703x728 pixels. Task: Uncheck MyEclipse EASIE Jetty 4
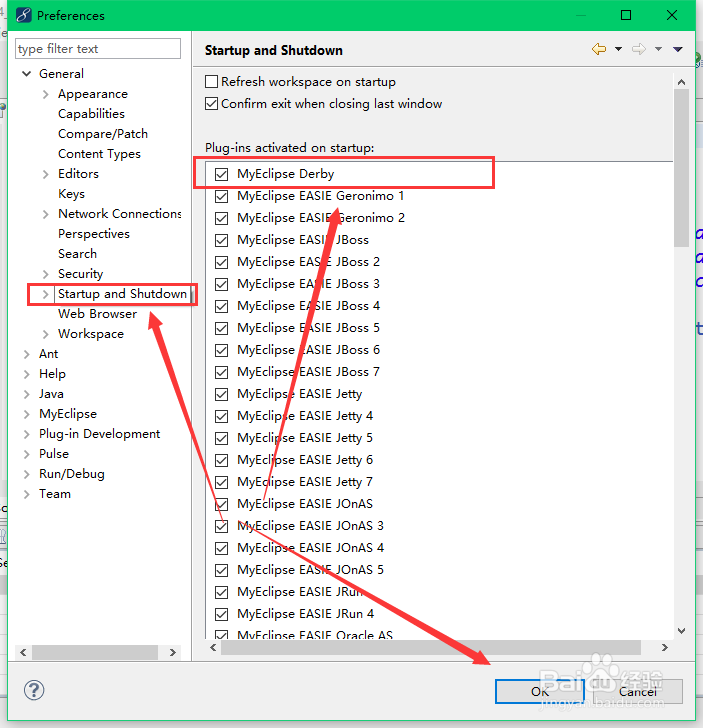coord(221,416)
